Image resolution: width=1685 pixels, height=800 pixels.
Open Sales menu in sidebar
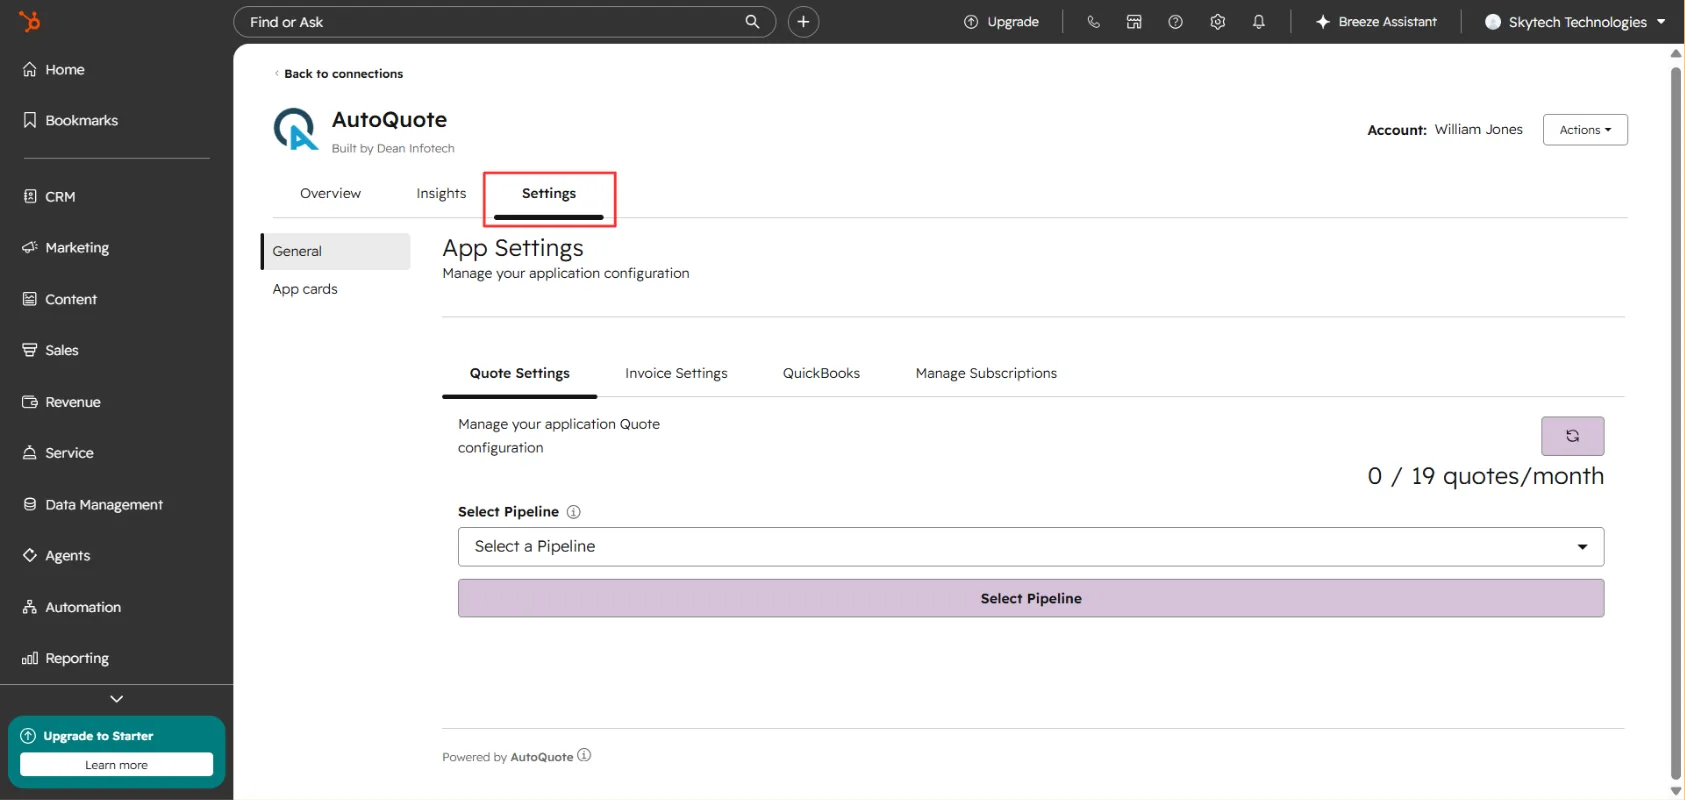tap(50, 350)
